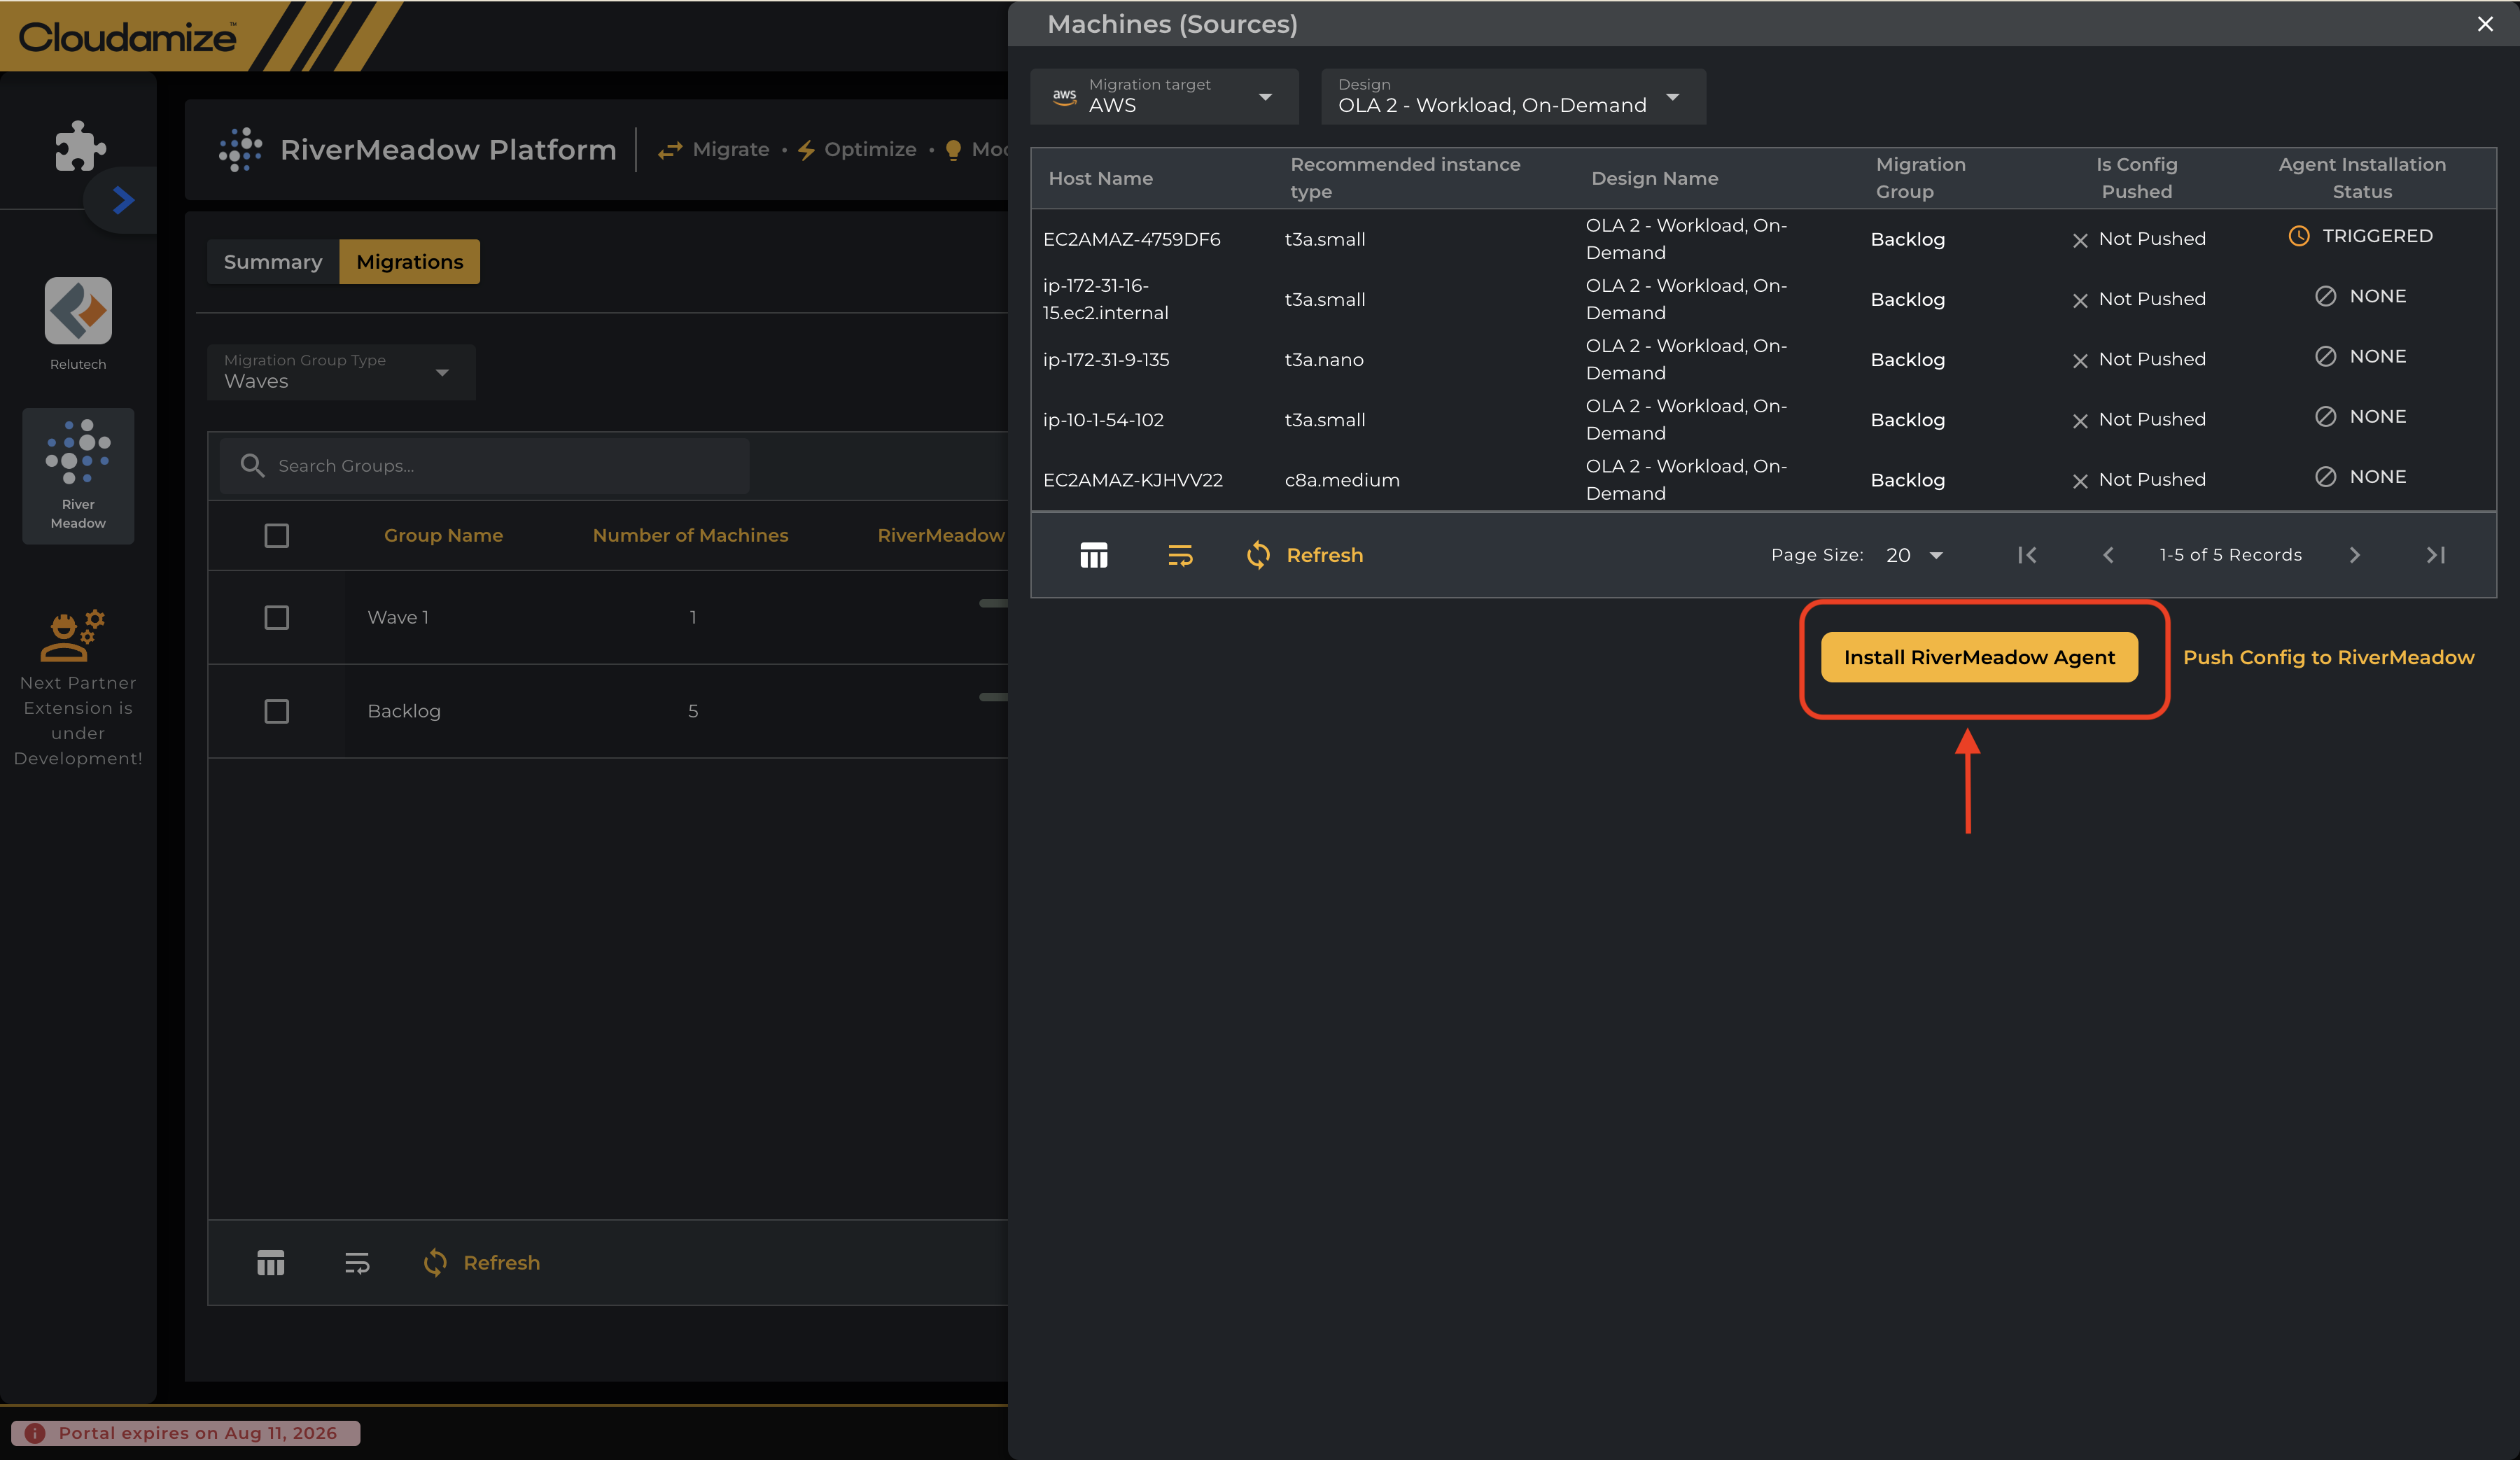The width and height of the screenshot is (2520, 1460).
Task: Check the Backlog row checkbox
Action: pyautogui.click(x=277, y=711)
